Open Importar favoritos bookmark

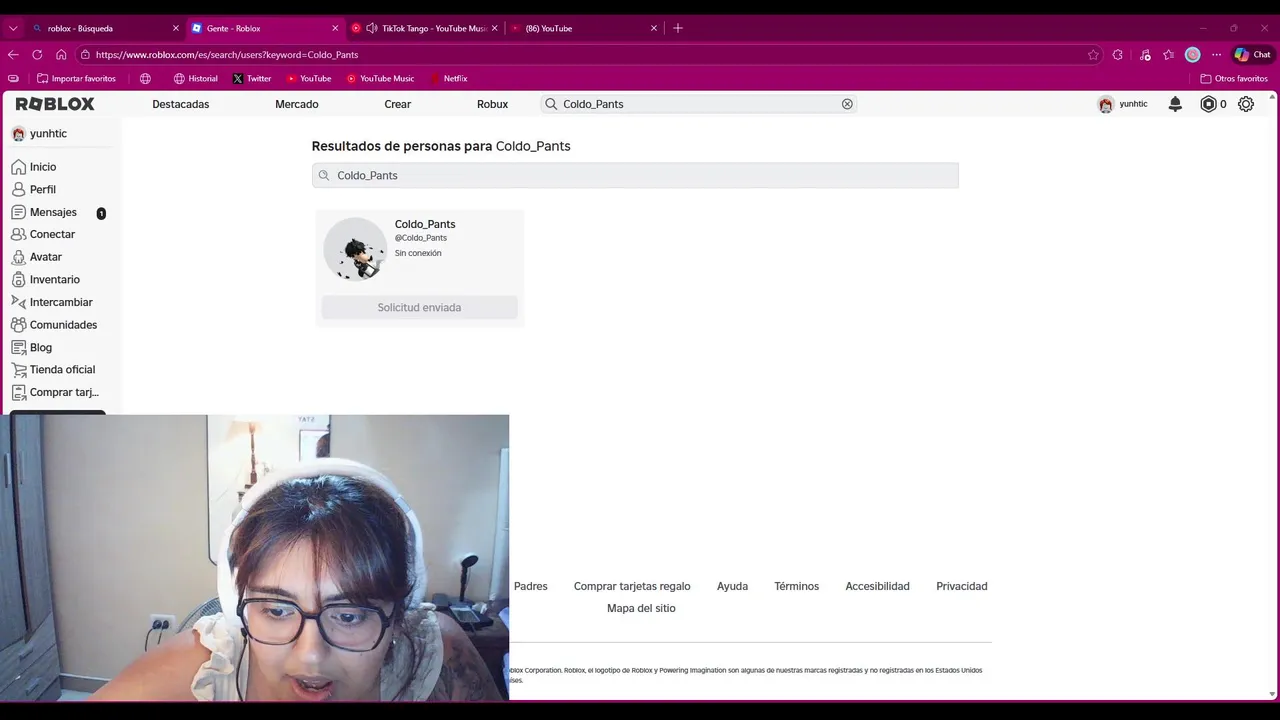coord(76,78)
